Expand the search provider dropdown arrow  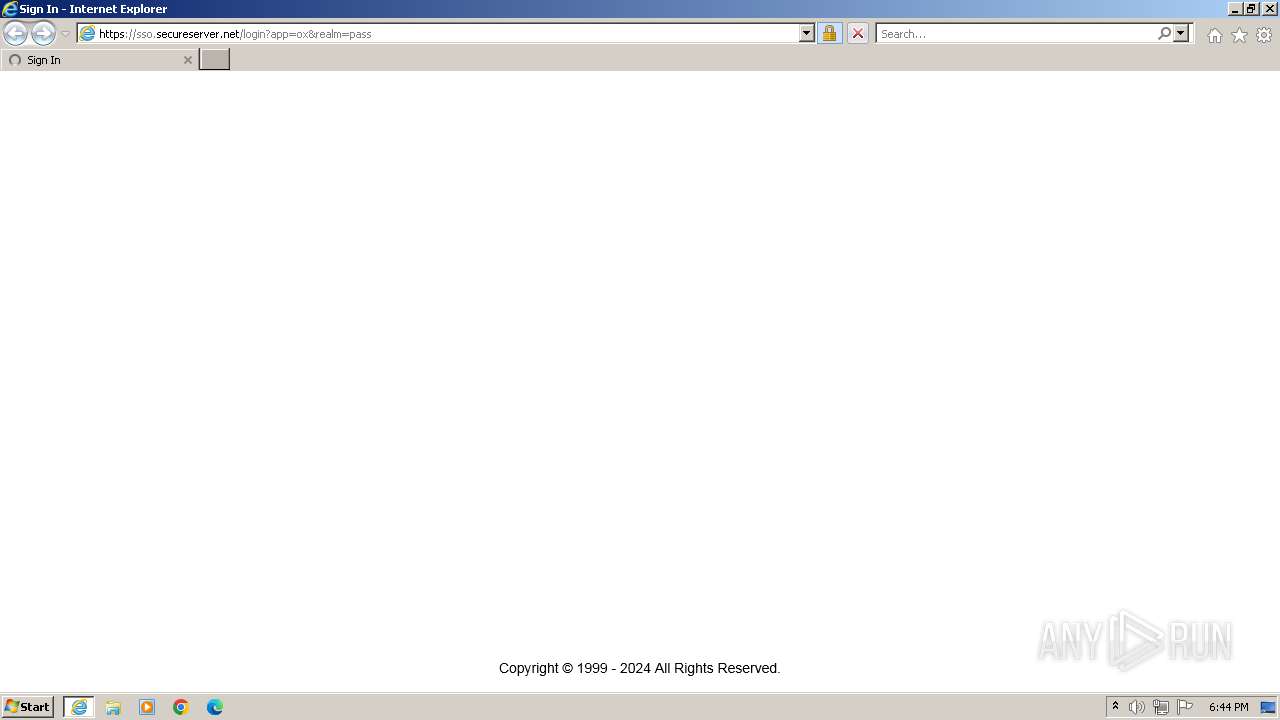(1181, 34)
